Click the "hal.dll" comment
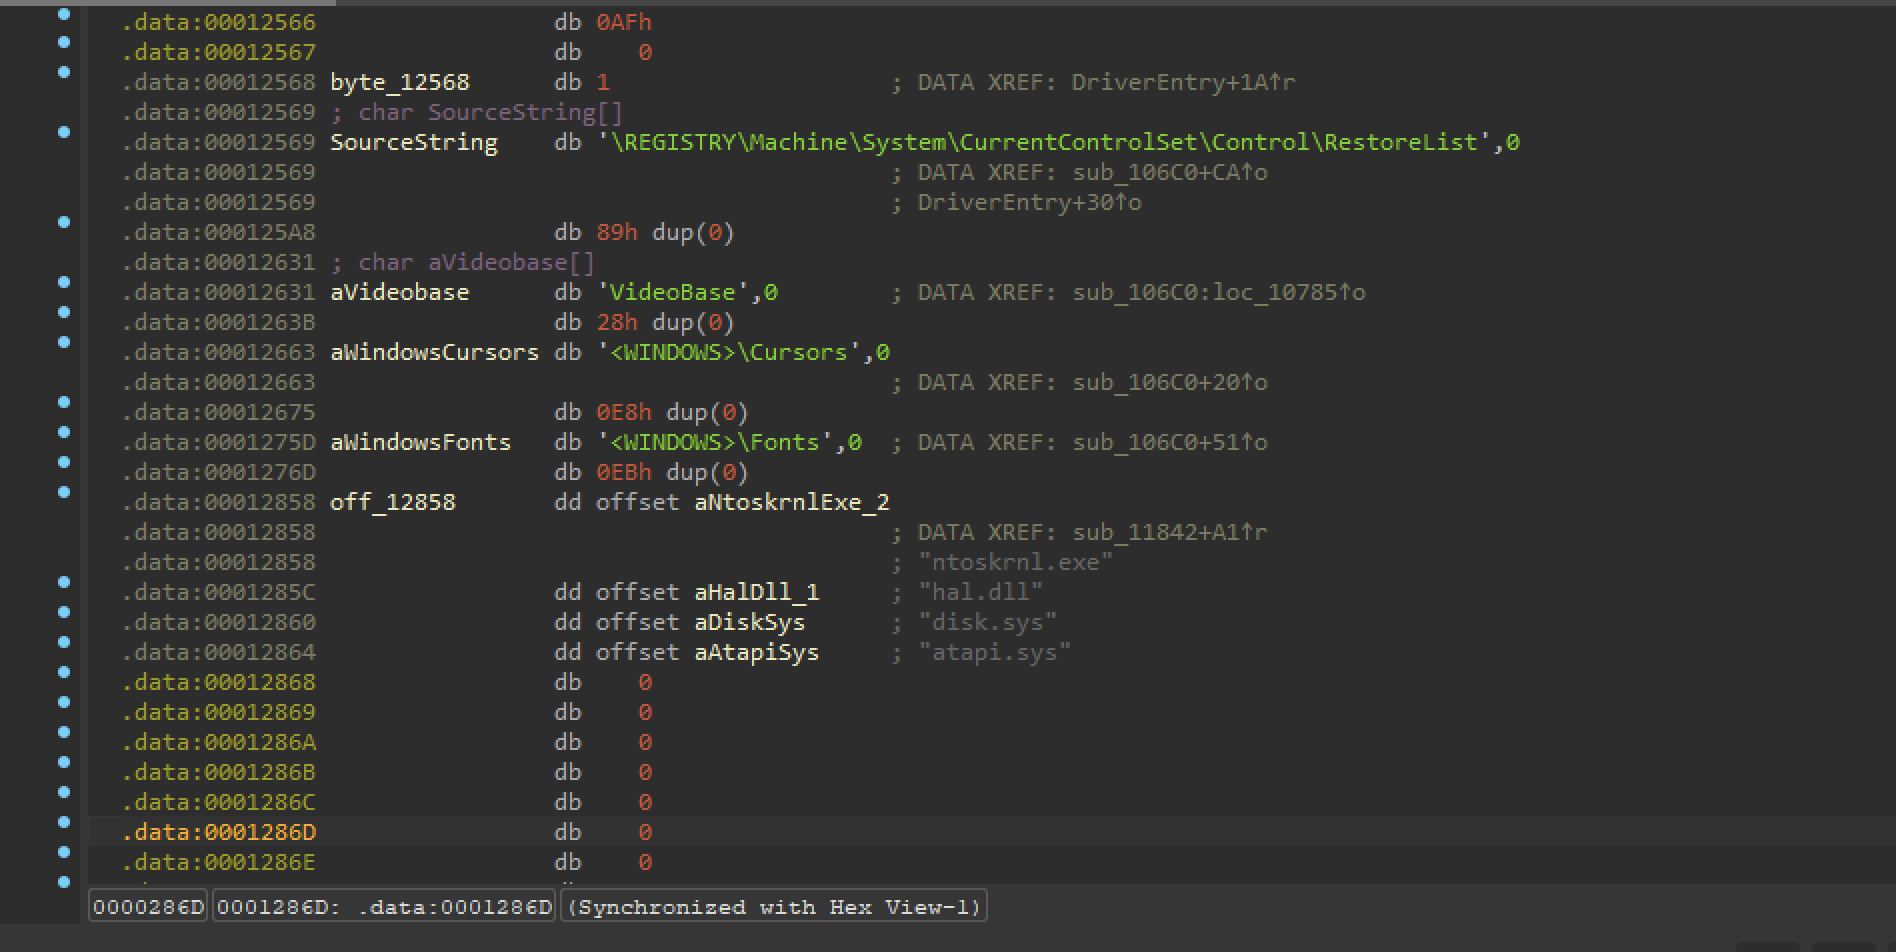1896x952 pixels. point(980,592)
